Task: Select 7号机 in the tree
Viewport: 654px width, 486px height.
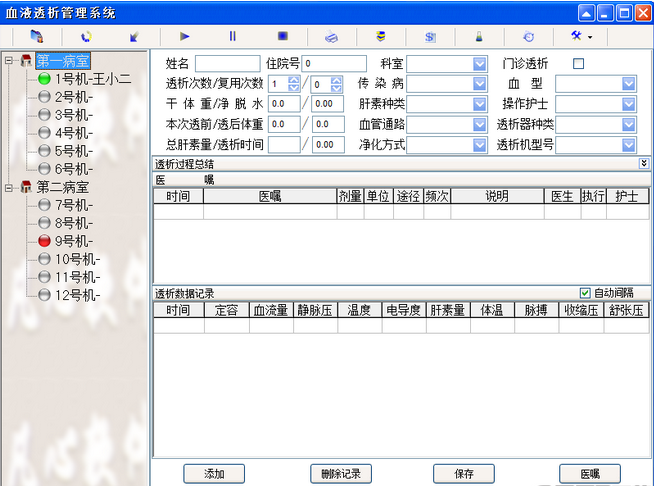Action: point(74,205)
